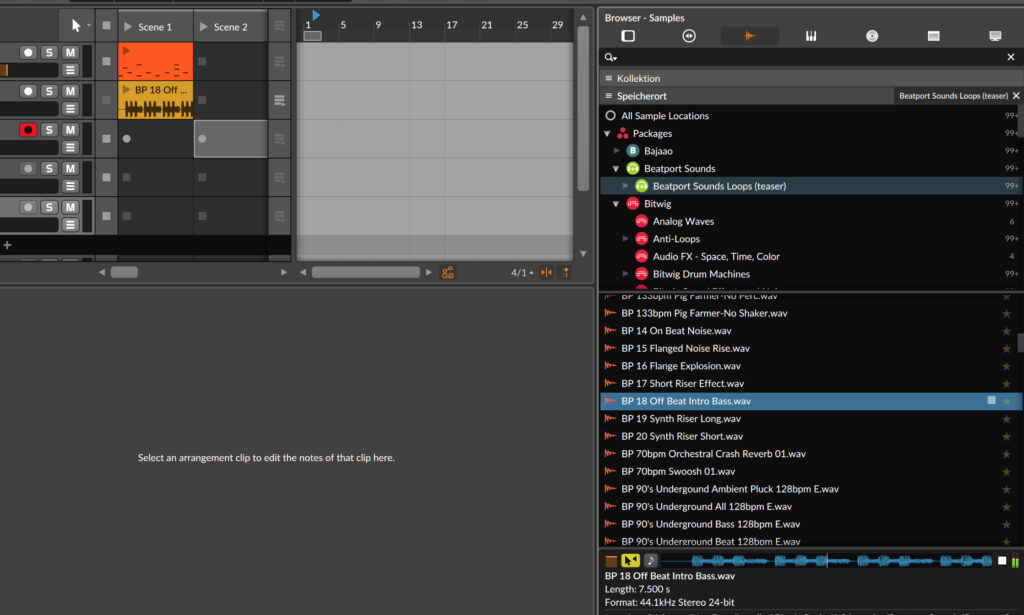Add a new track with the plus icon

point(7,245)
